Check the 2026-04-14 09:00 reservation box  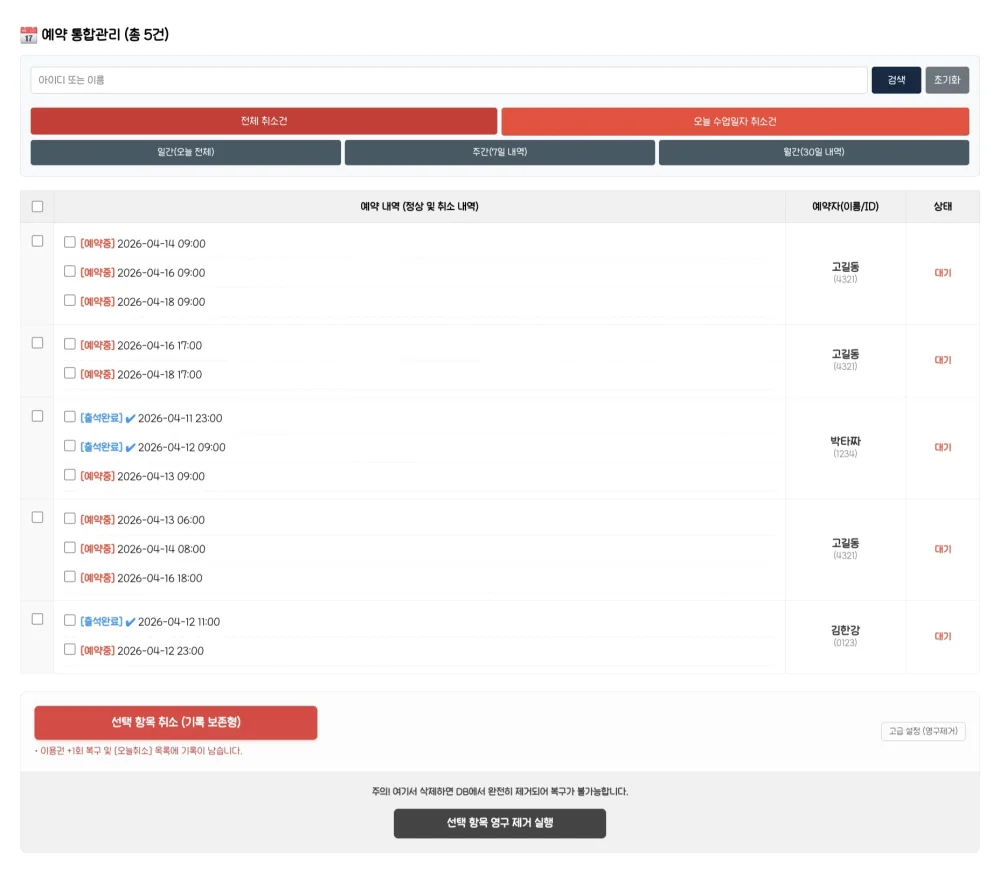point(70,242)
